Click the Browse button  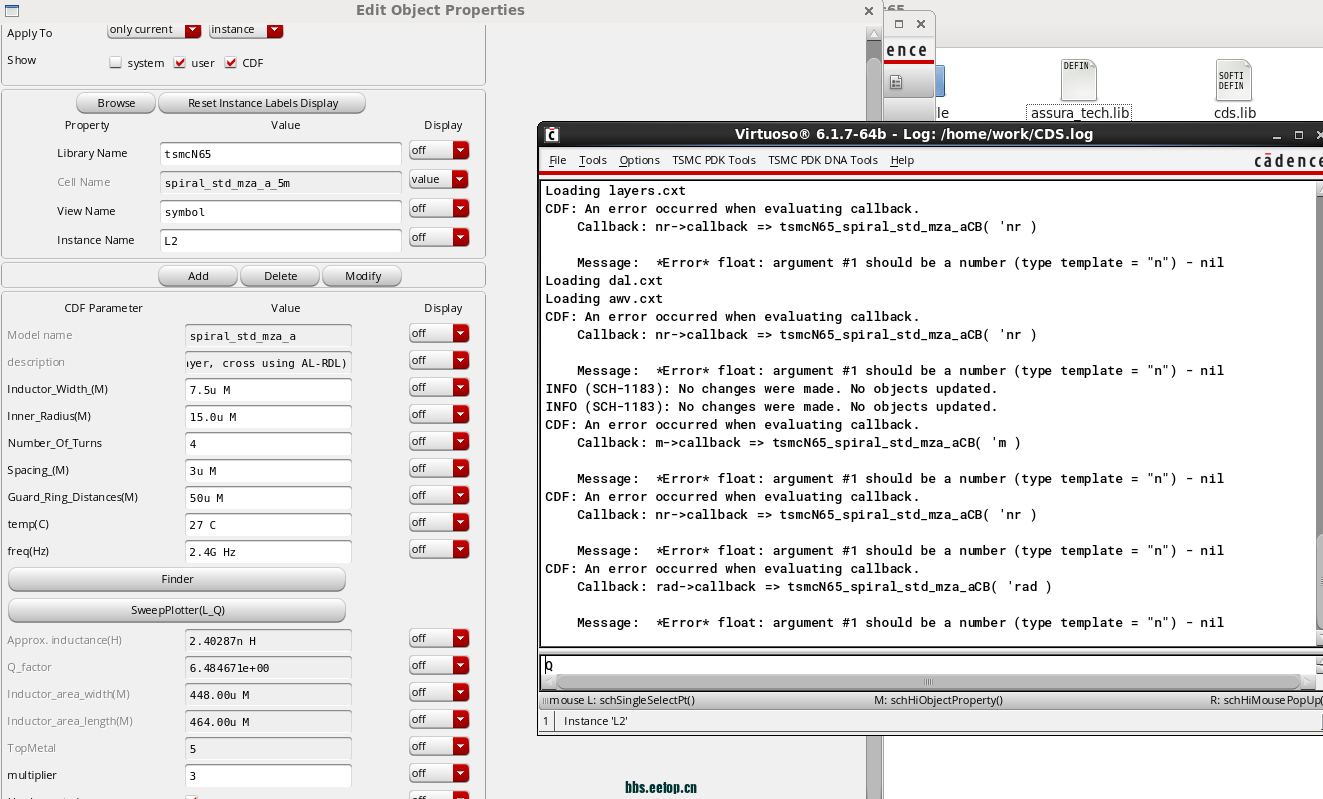[116, 103]
